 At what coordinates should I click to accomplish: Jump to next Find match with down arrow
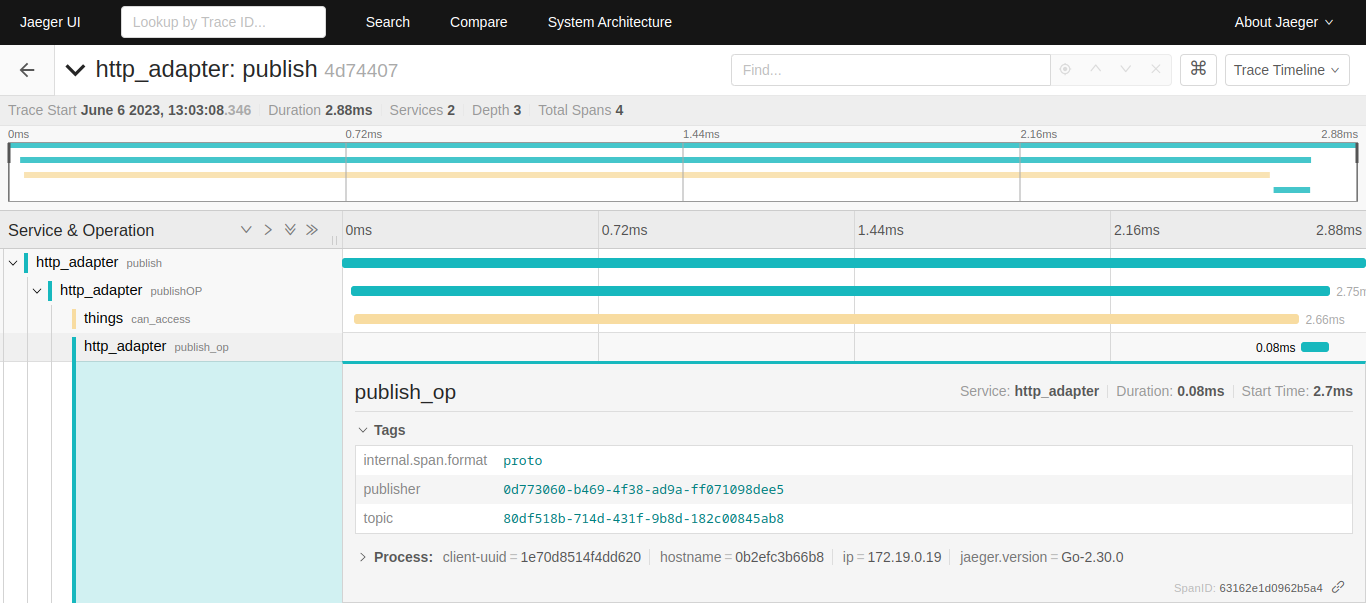(1125, 69)
